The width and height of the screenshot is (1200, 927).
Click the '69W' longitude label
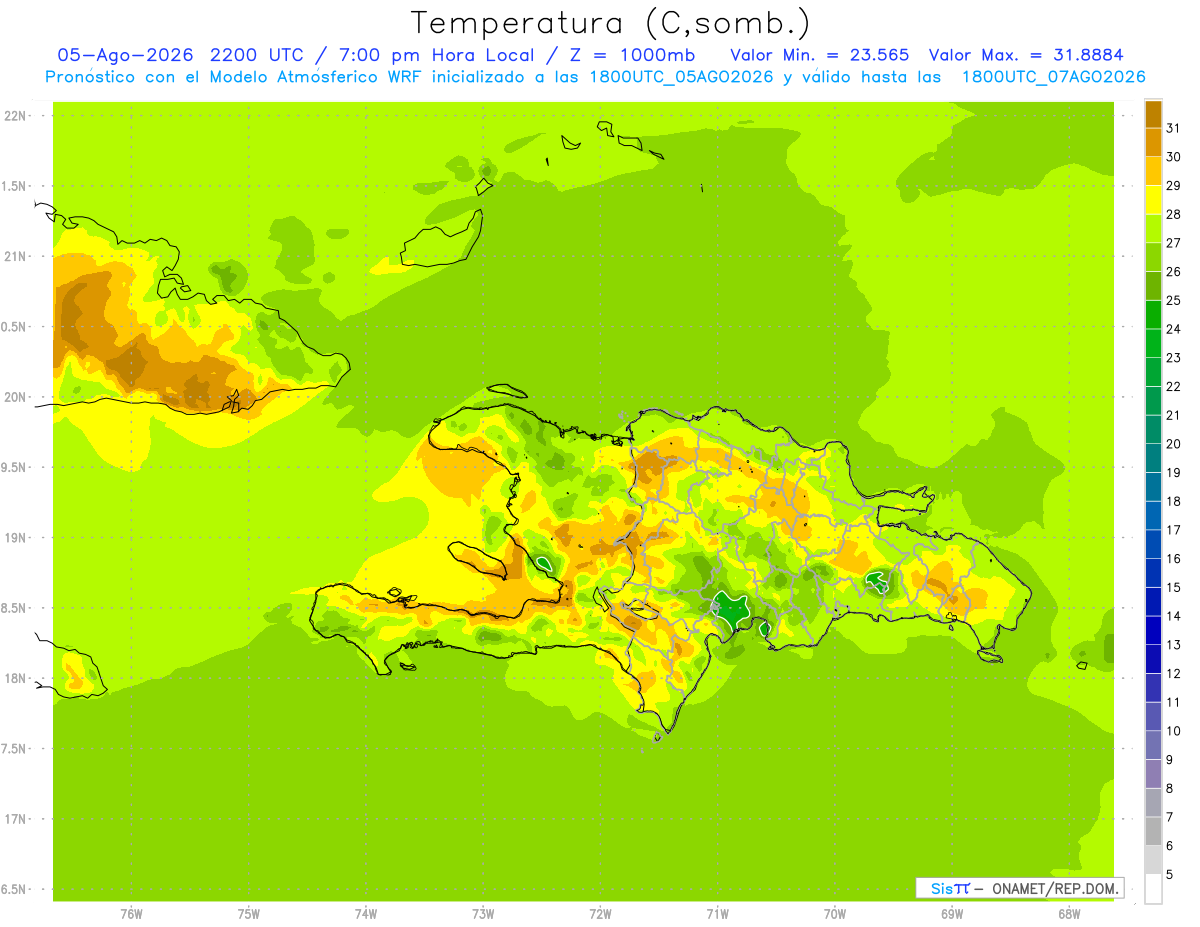(x=952, y=914)
